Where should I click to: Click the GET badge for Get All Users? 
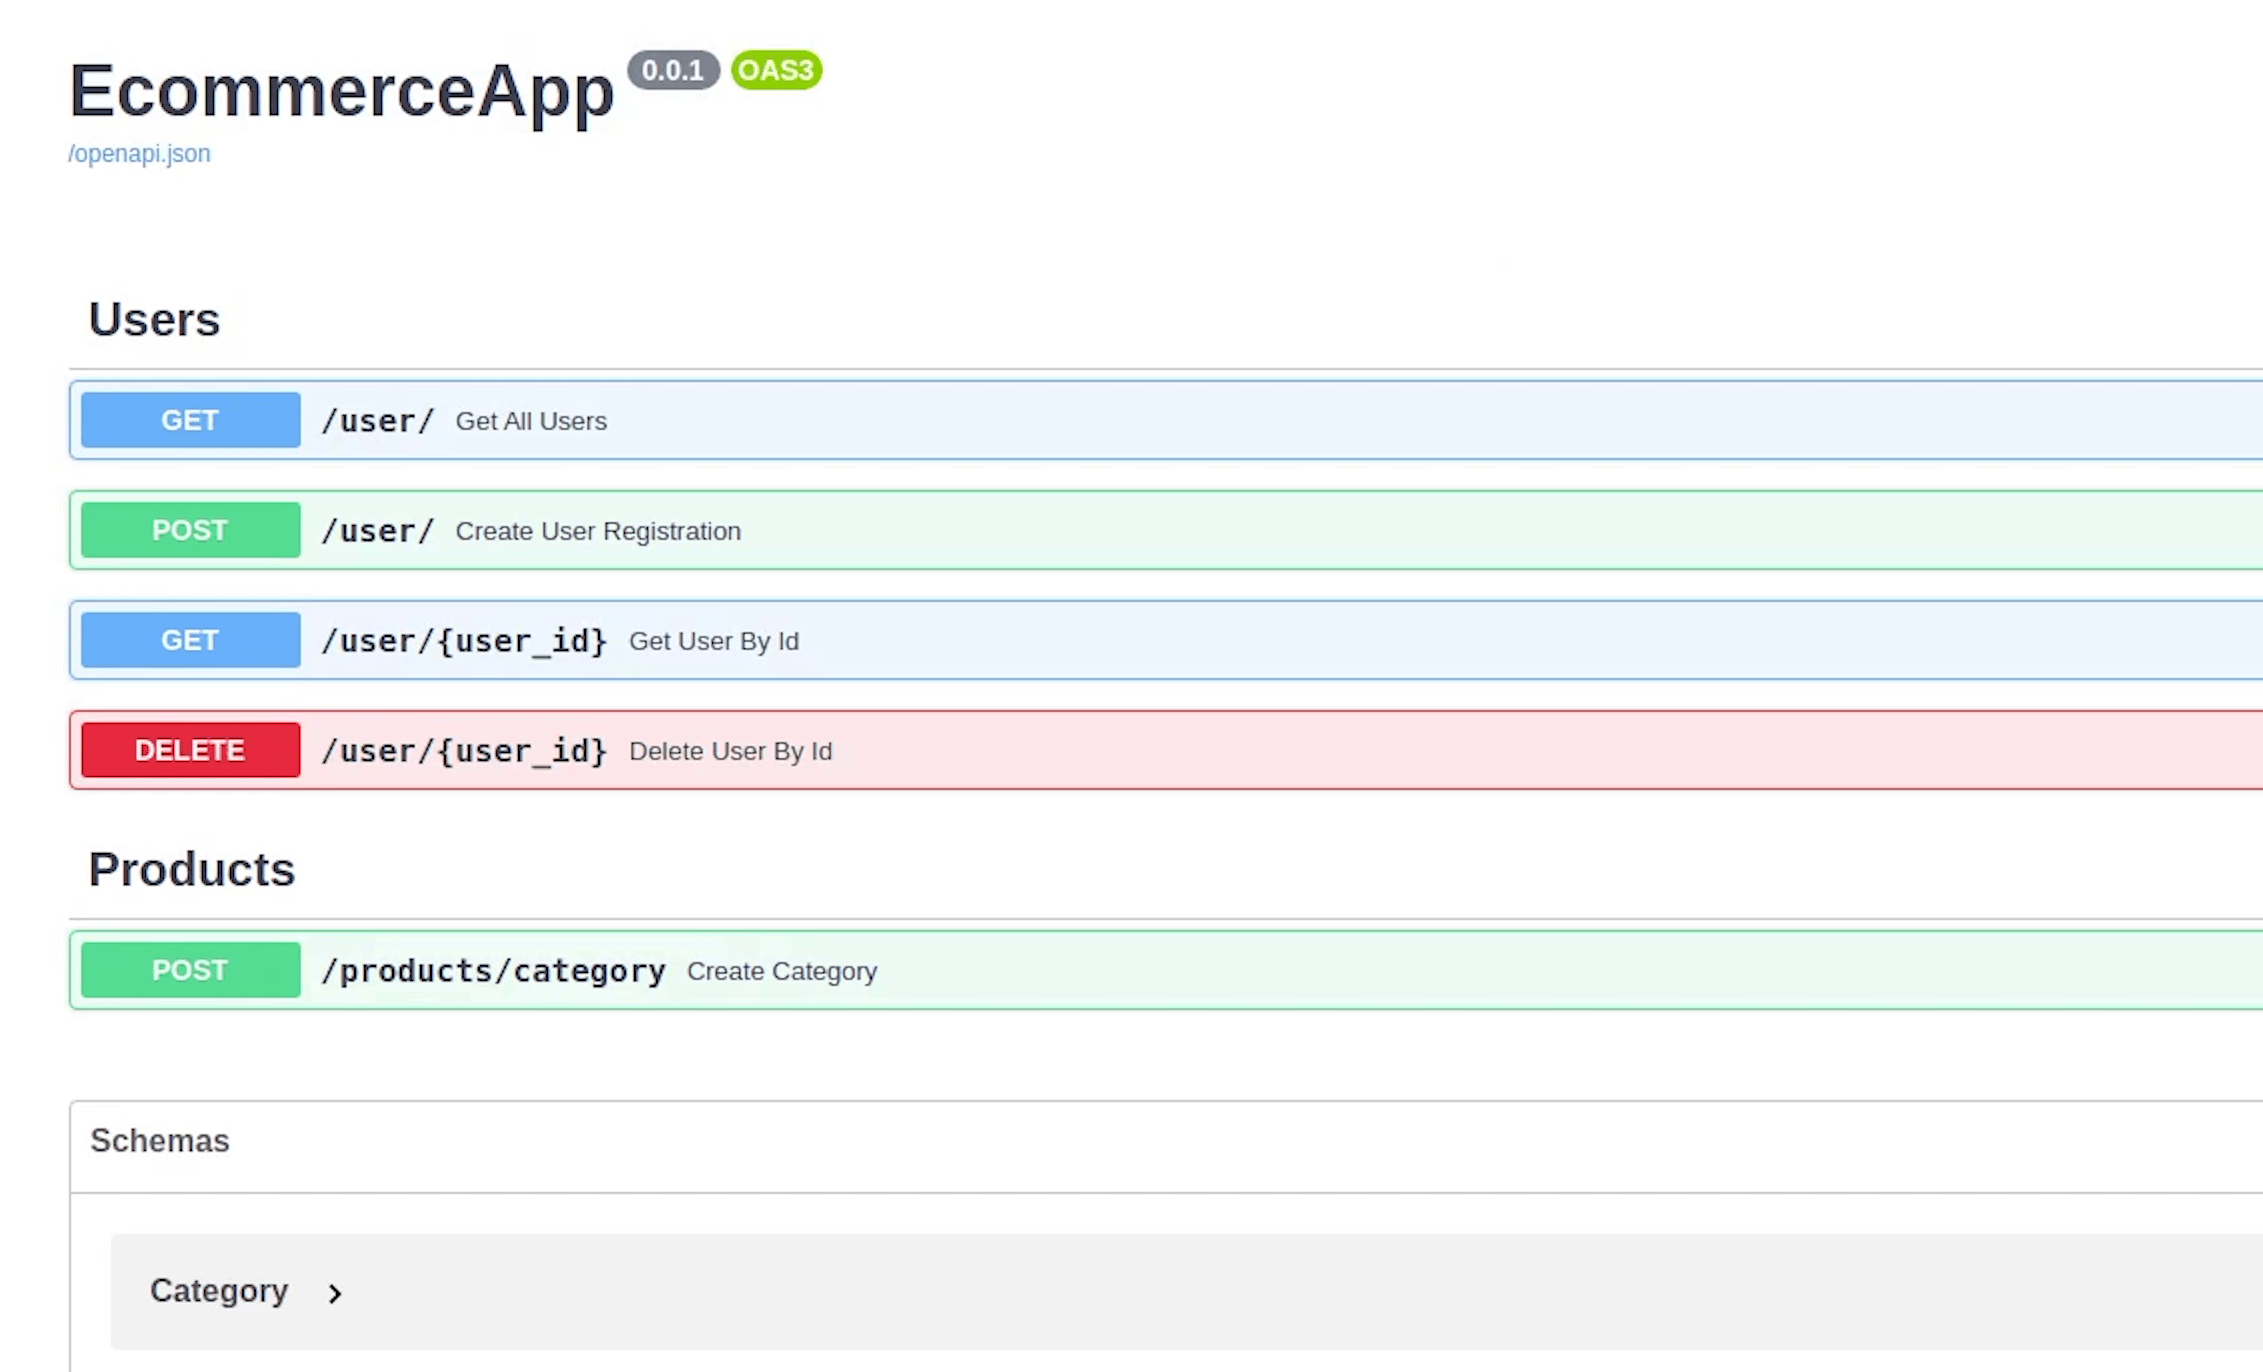(190, 420)
